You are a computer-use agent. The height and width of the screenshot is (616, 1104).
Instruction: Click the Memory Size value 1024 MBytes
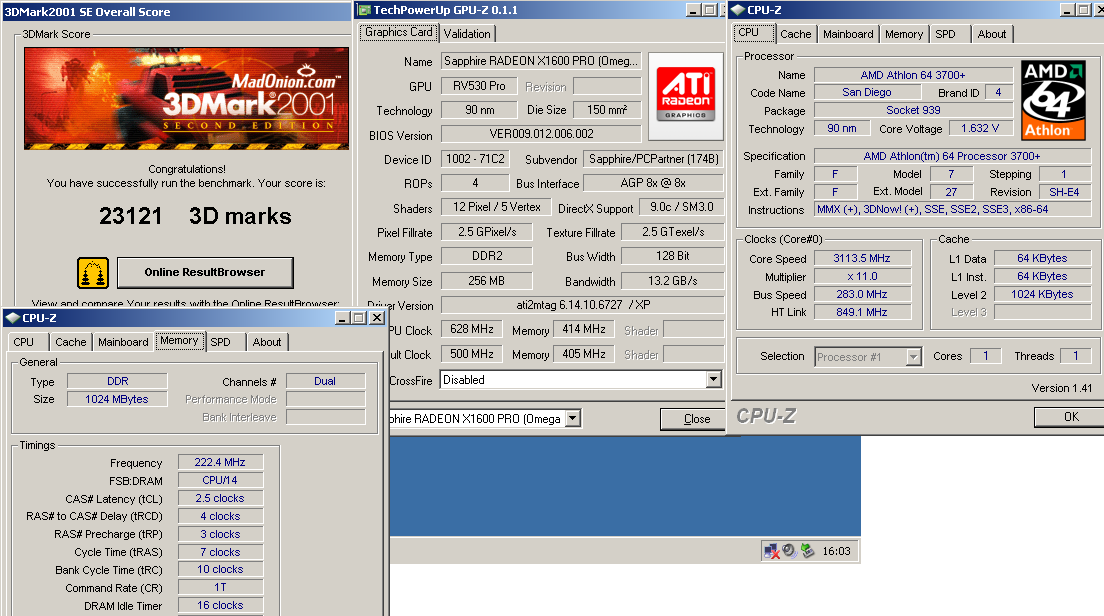pos(117,399)
